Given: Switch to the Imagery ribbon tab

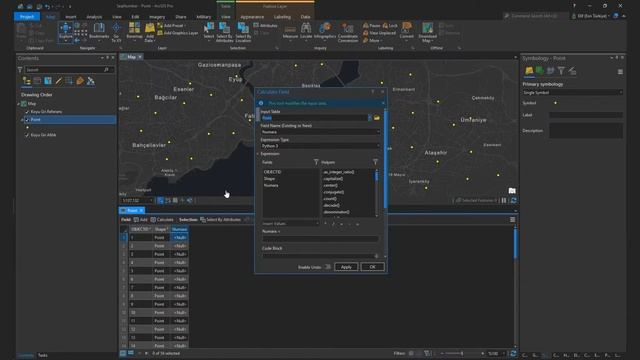Looking at the screenshot, I should click(157, 17).
